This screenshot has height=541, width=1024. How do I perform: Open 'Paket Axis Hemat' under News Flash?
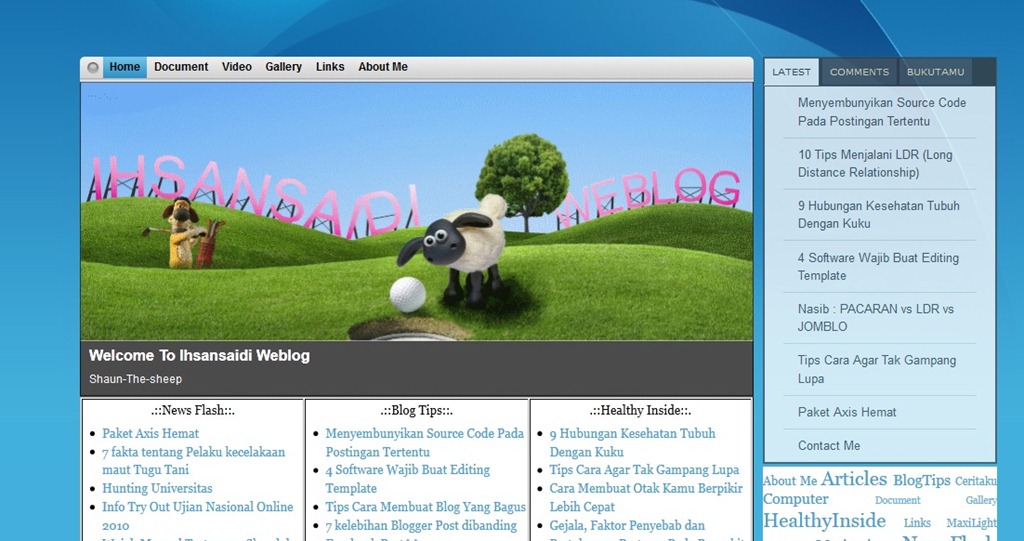coord(150,433)
